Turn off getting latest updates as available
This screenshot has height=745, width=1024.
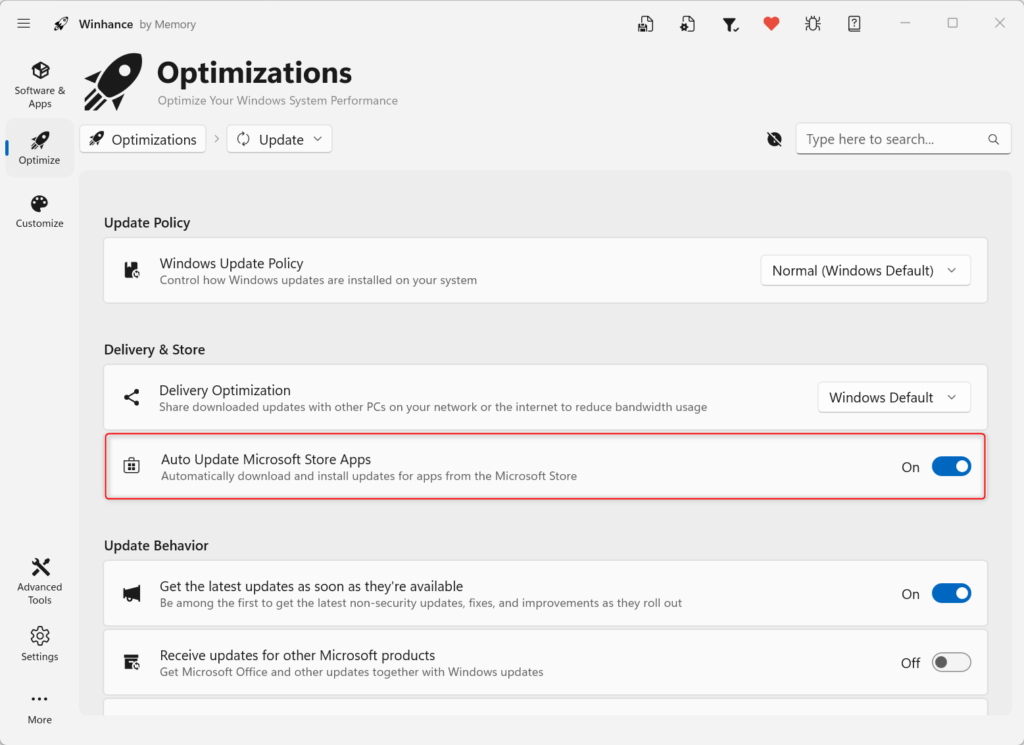[951, 592]
